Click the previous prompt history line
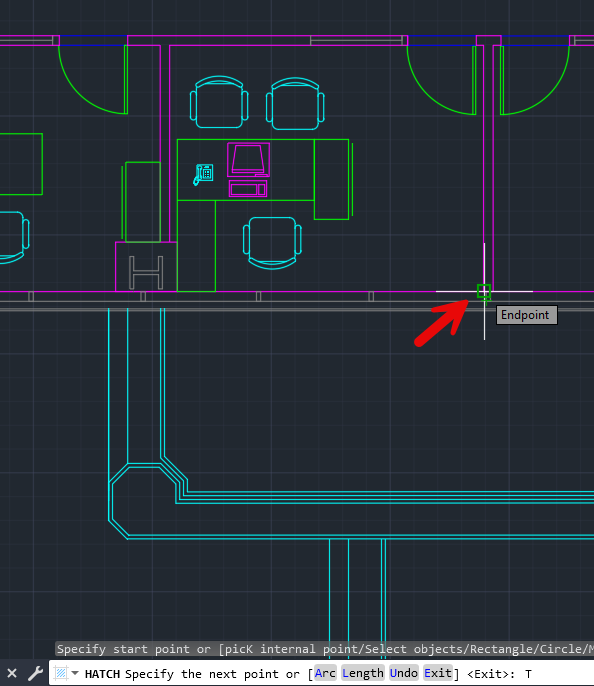The height and width of the screenshot is (686, 594). click(x=325, y=649)
